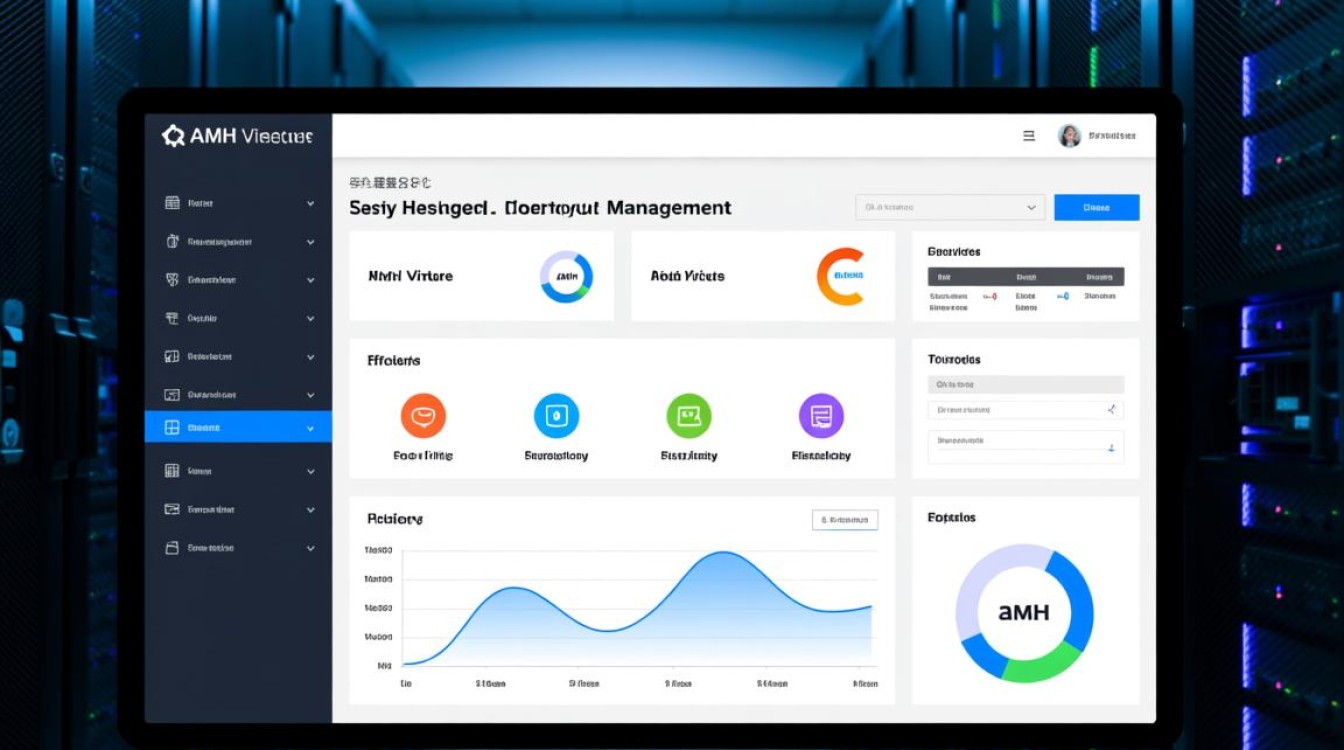Open the purple circular document icon
Viewport: 1344px width, 750px height.
click(821, 416)
